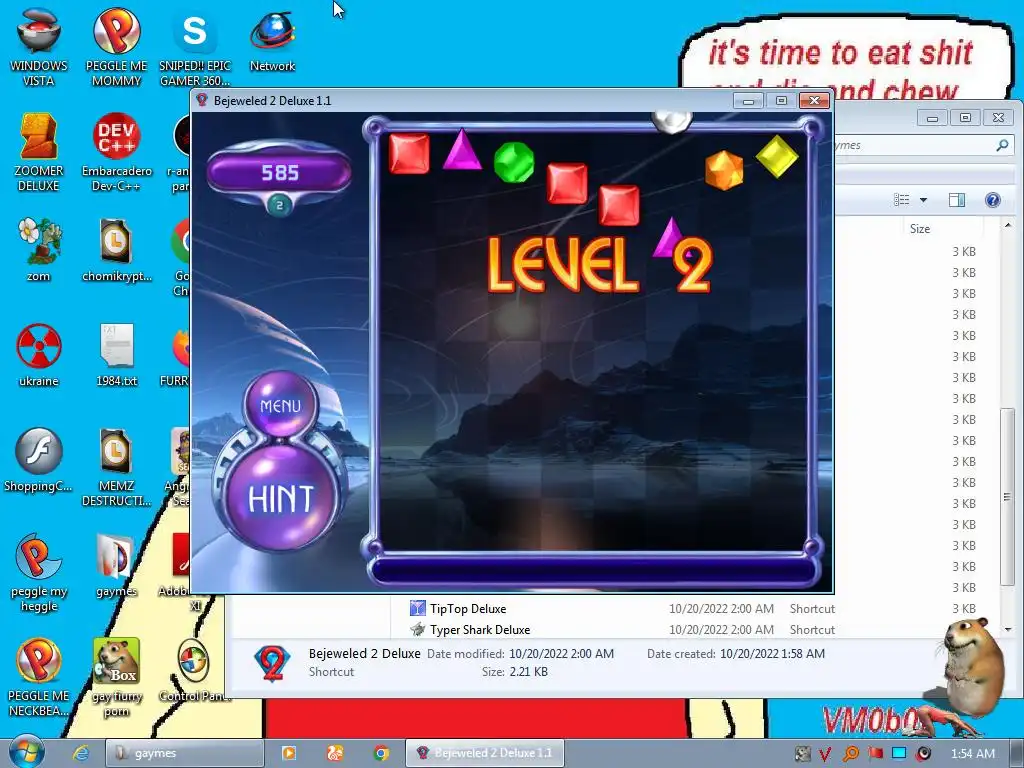This screenshot has height=768, width=1024.
Task: Click the HINT button in Bejeweled
Action: [x=281, y=498]
